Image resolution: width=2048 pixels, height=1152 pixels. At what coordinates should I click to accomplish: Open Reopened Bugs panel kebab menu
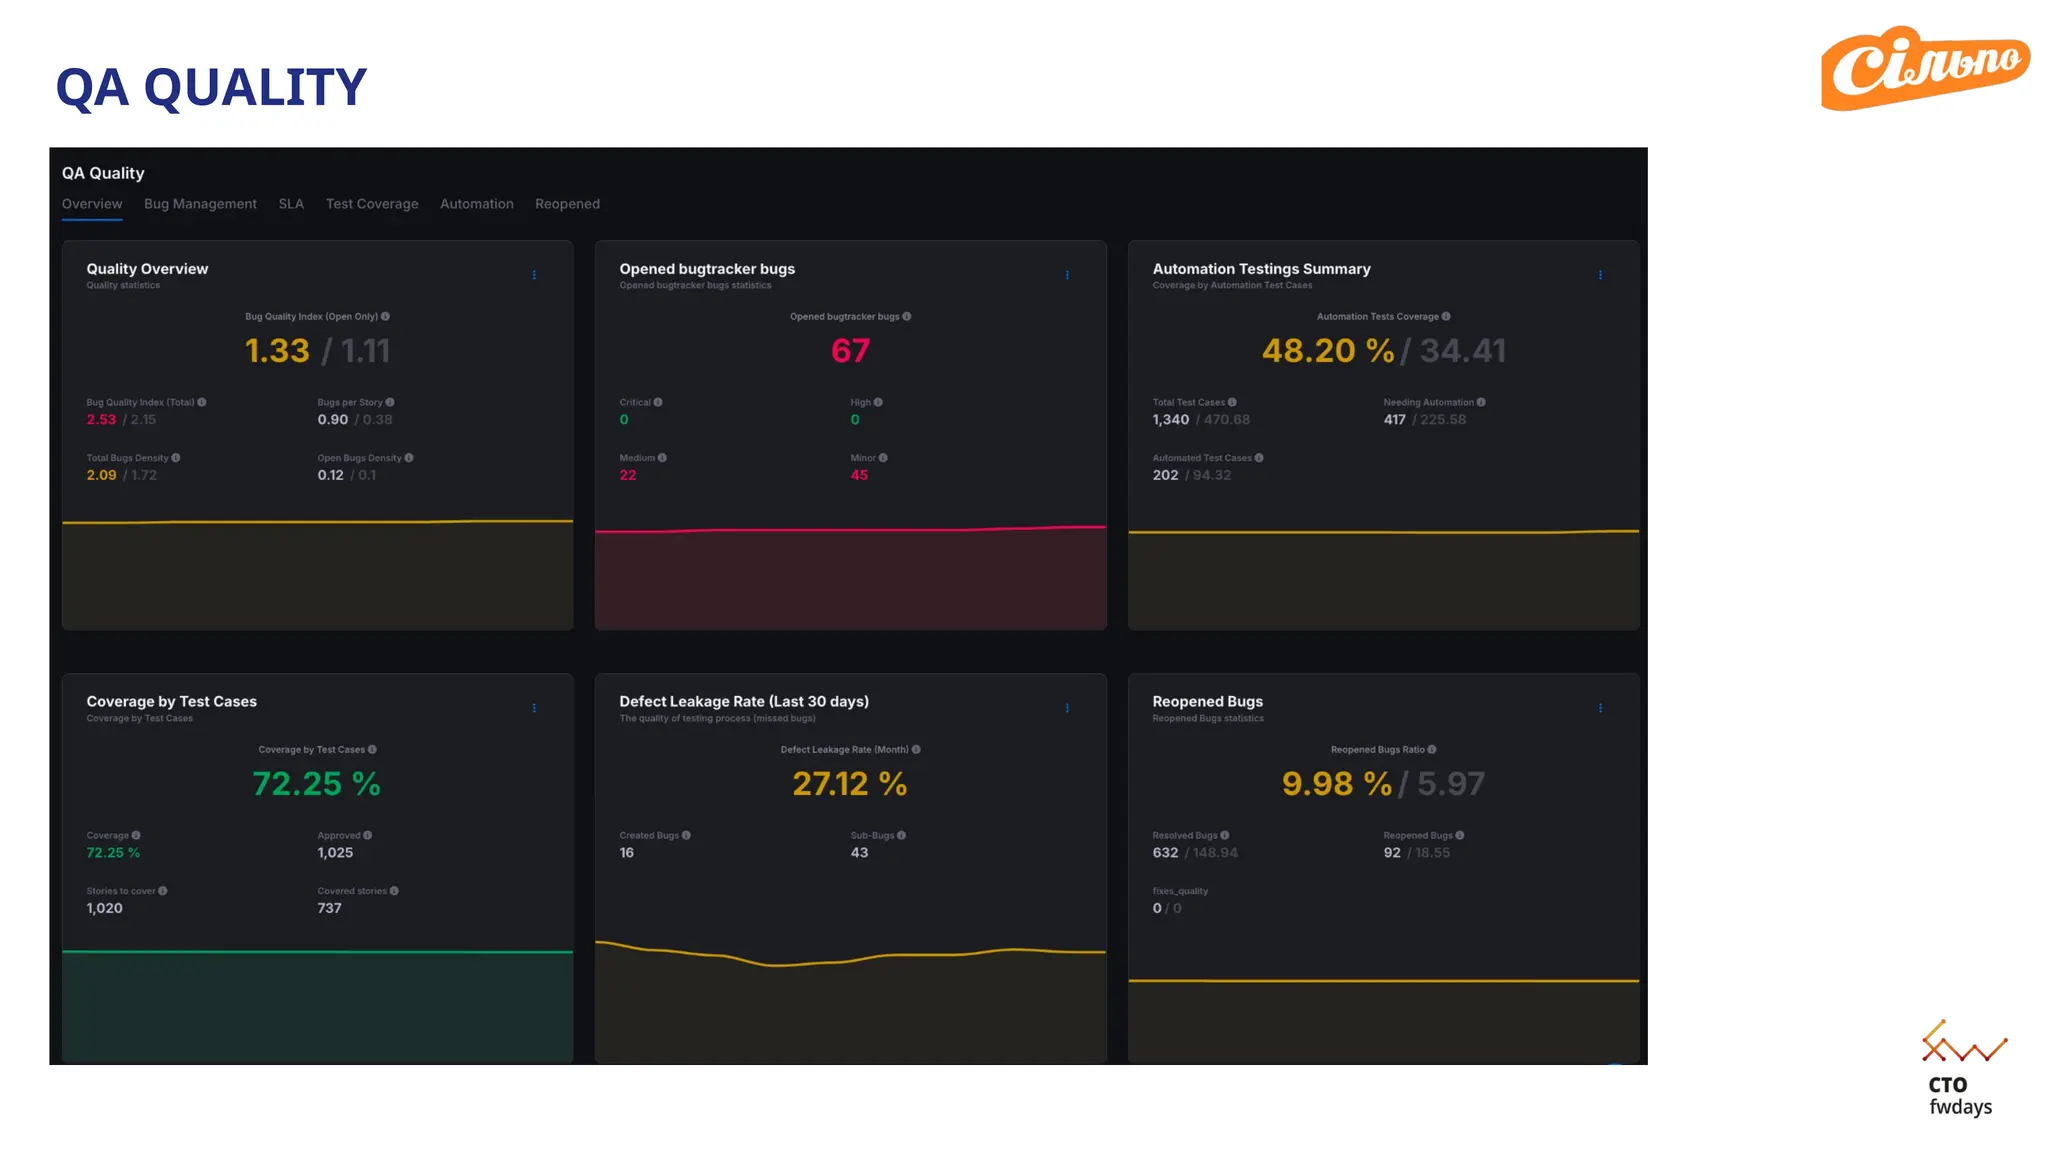click(x=1600, y=708)
